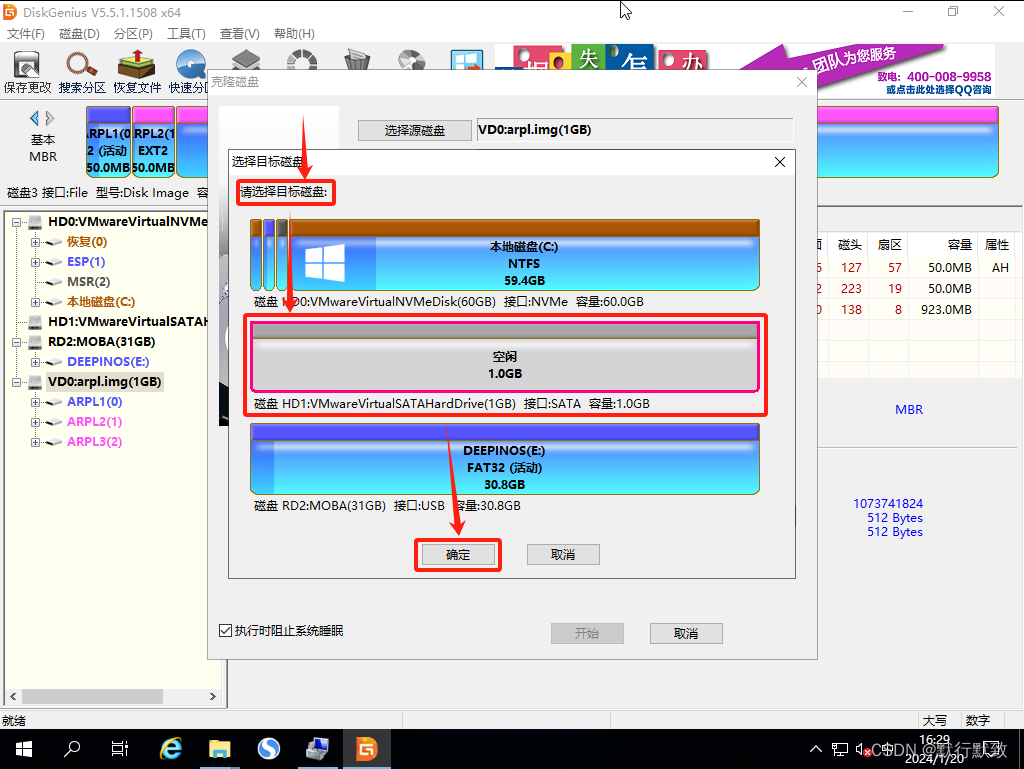Click the 选择源磁盘 button
The height and width of the screenshot is (769, 1024).
tap(415, 131)
